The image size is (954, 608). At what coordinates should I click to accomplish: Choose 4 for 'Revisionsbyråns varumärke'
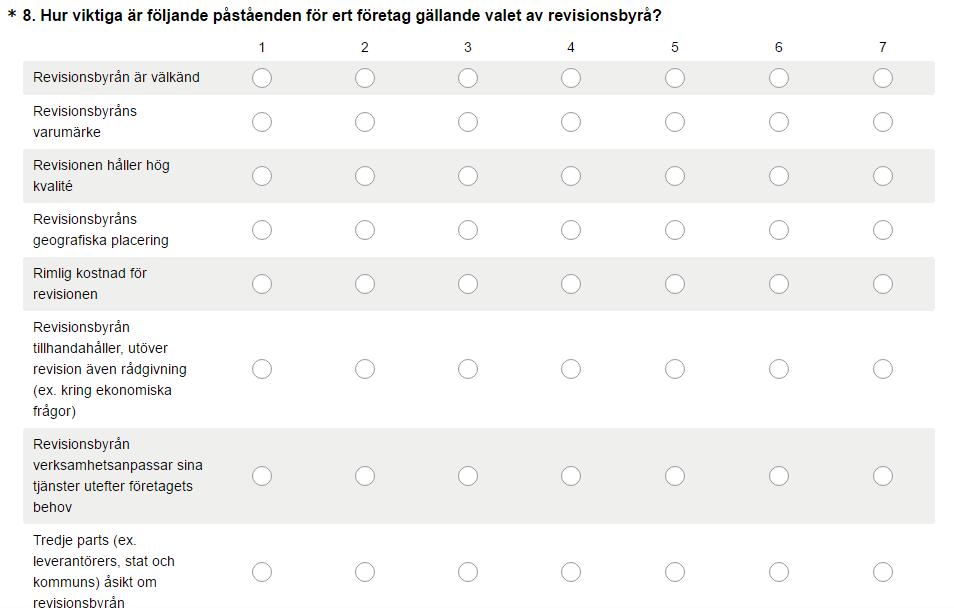(571, 122)
